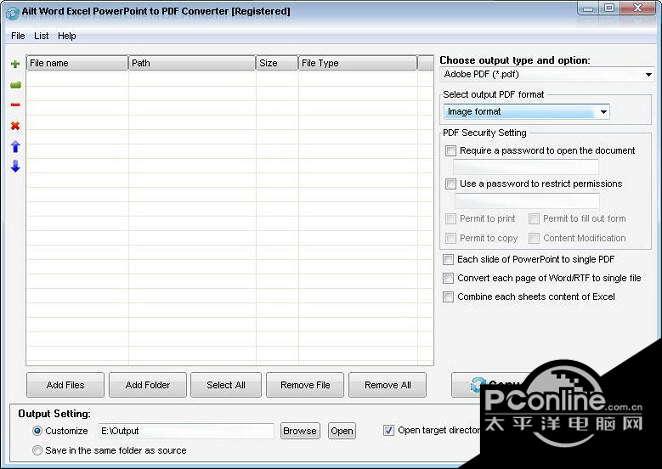
Task: Open the List menu
Action: (x=41, y=36)
